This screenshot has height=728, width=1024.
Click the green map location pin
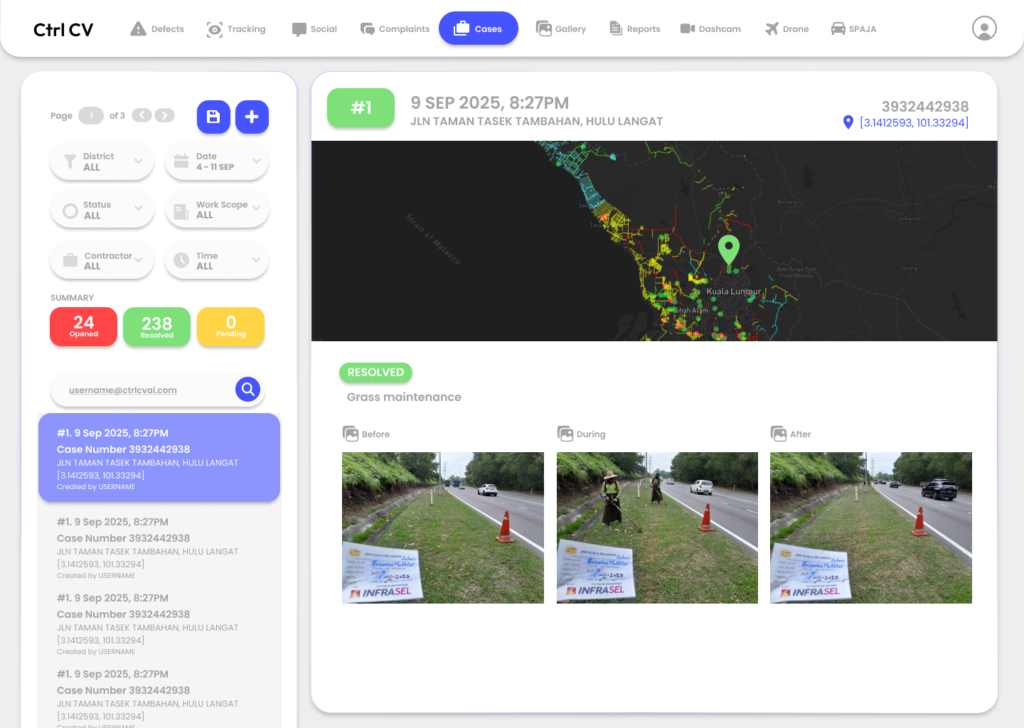point(729,249)
